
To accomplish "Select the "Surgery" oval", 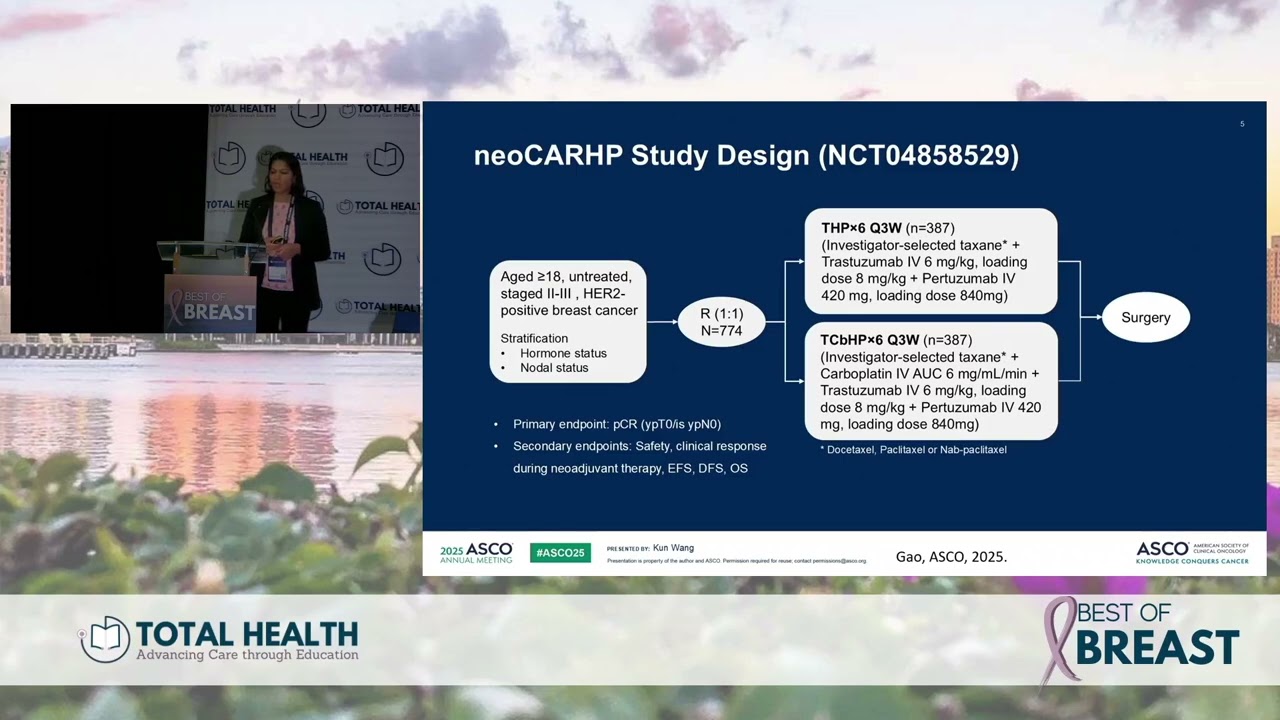I will click(1146, 317).
